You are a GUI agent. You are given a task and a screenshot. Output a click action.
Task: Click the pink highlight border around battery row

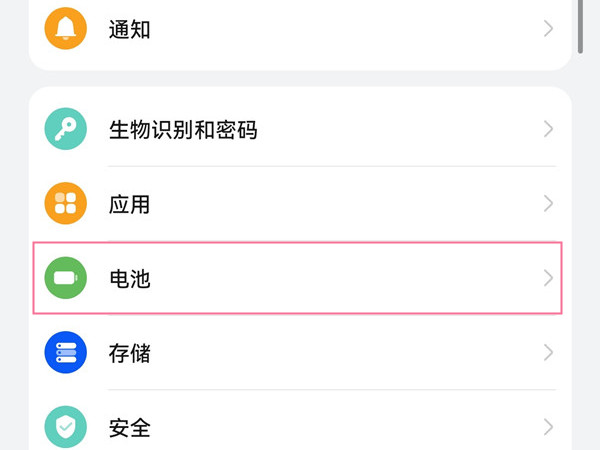coord(300,242)
